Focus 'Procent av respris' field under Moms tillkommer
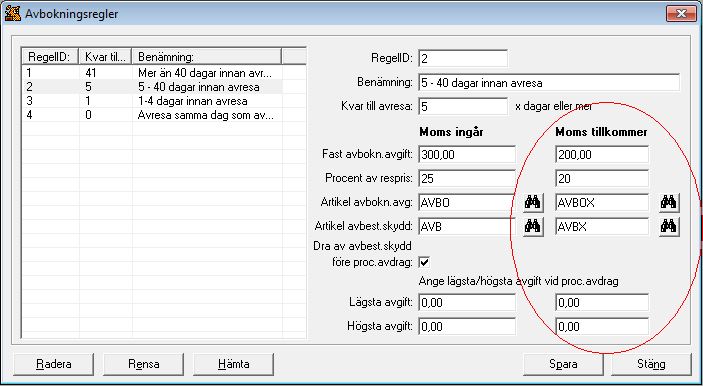The image size is (703, 386). click(602, 178)
